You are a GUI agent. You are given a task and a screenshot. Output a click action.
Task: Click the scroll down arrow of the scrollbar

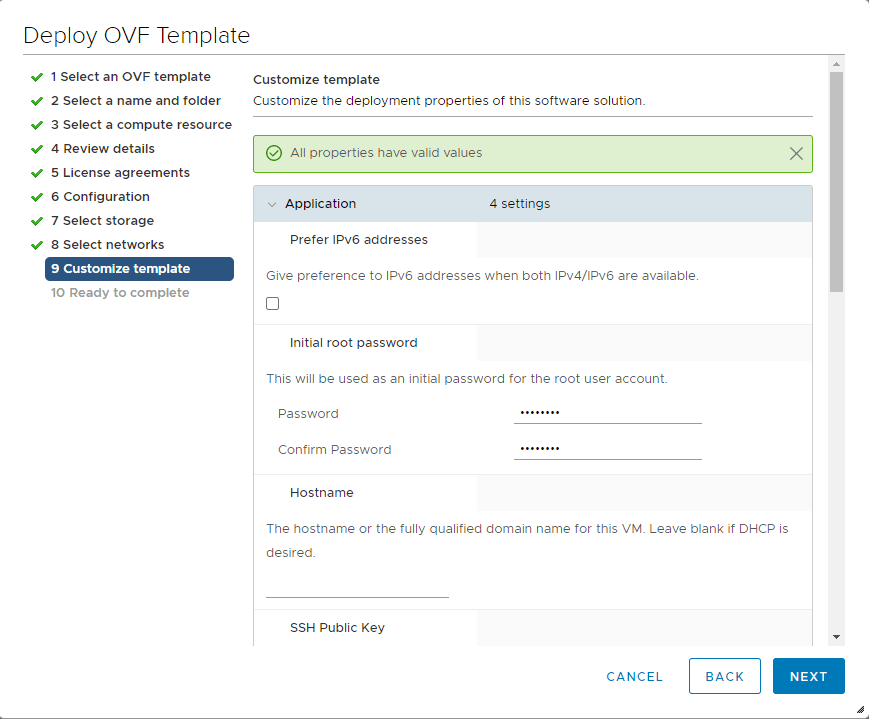[x=836, y=637]
